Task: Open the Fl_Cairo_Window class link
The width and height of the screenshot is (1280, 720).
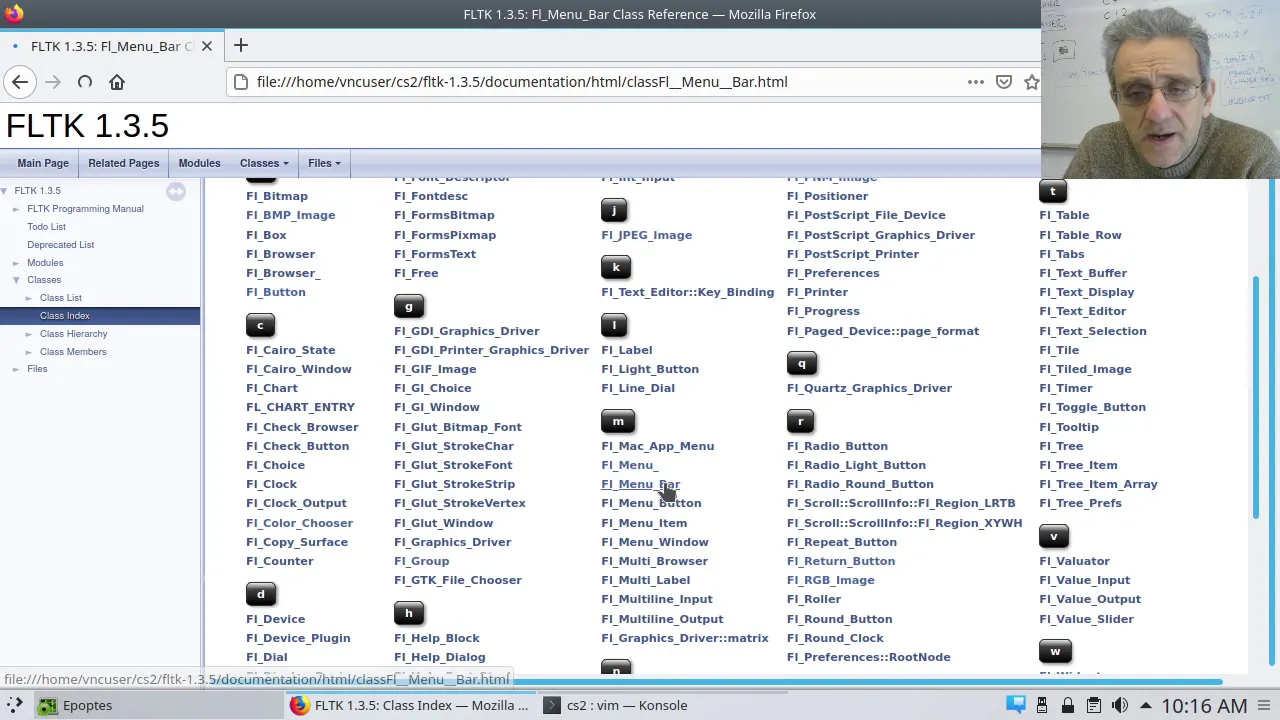Action: pos(299,369)
